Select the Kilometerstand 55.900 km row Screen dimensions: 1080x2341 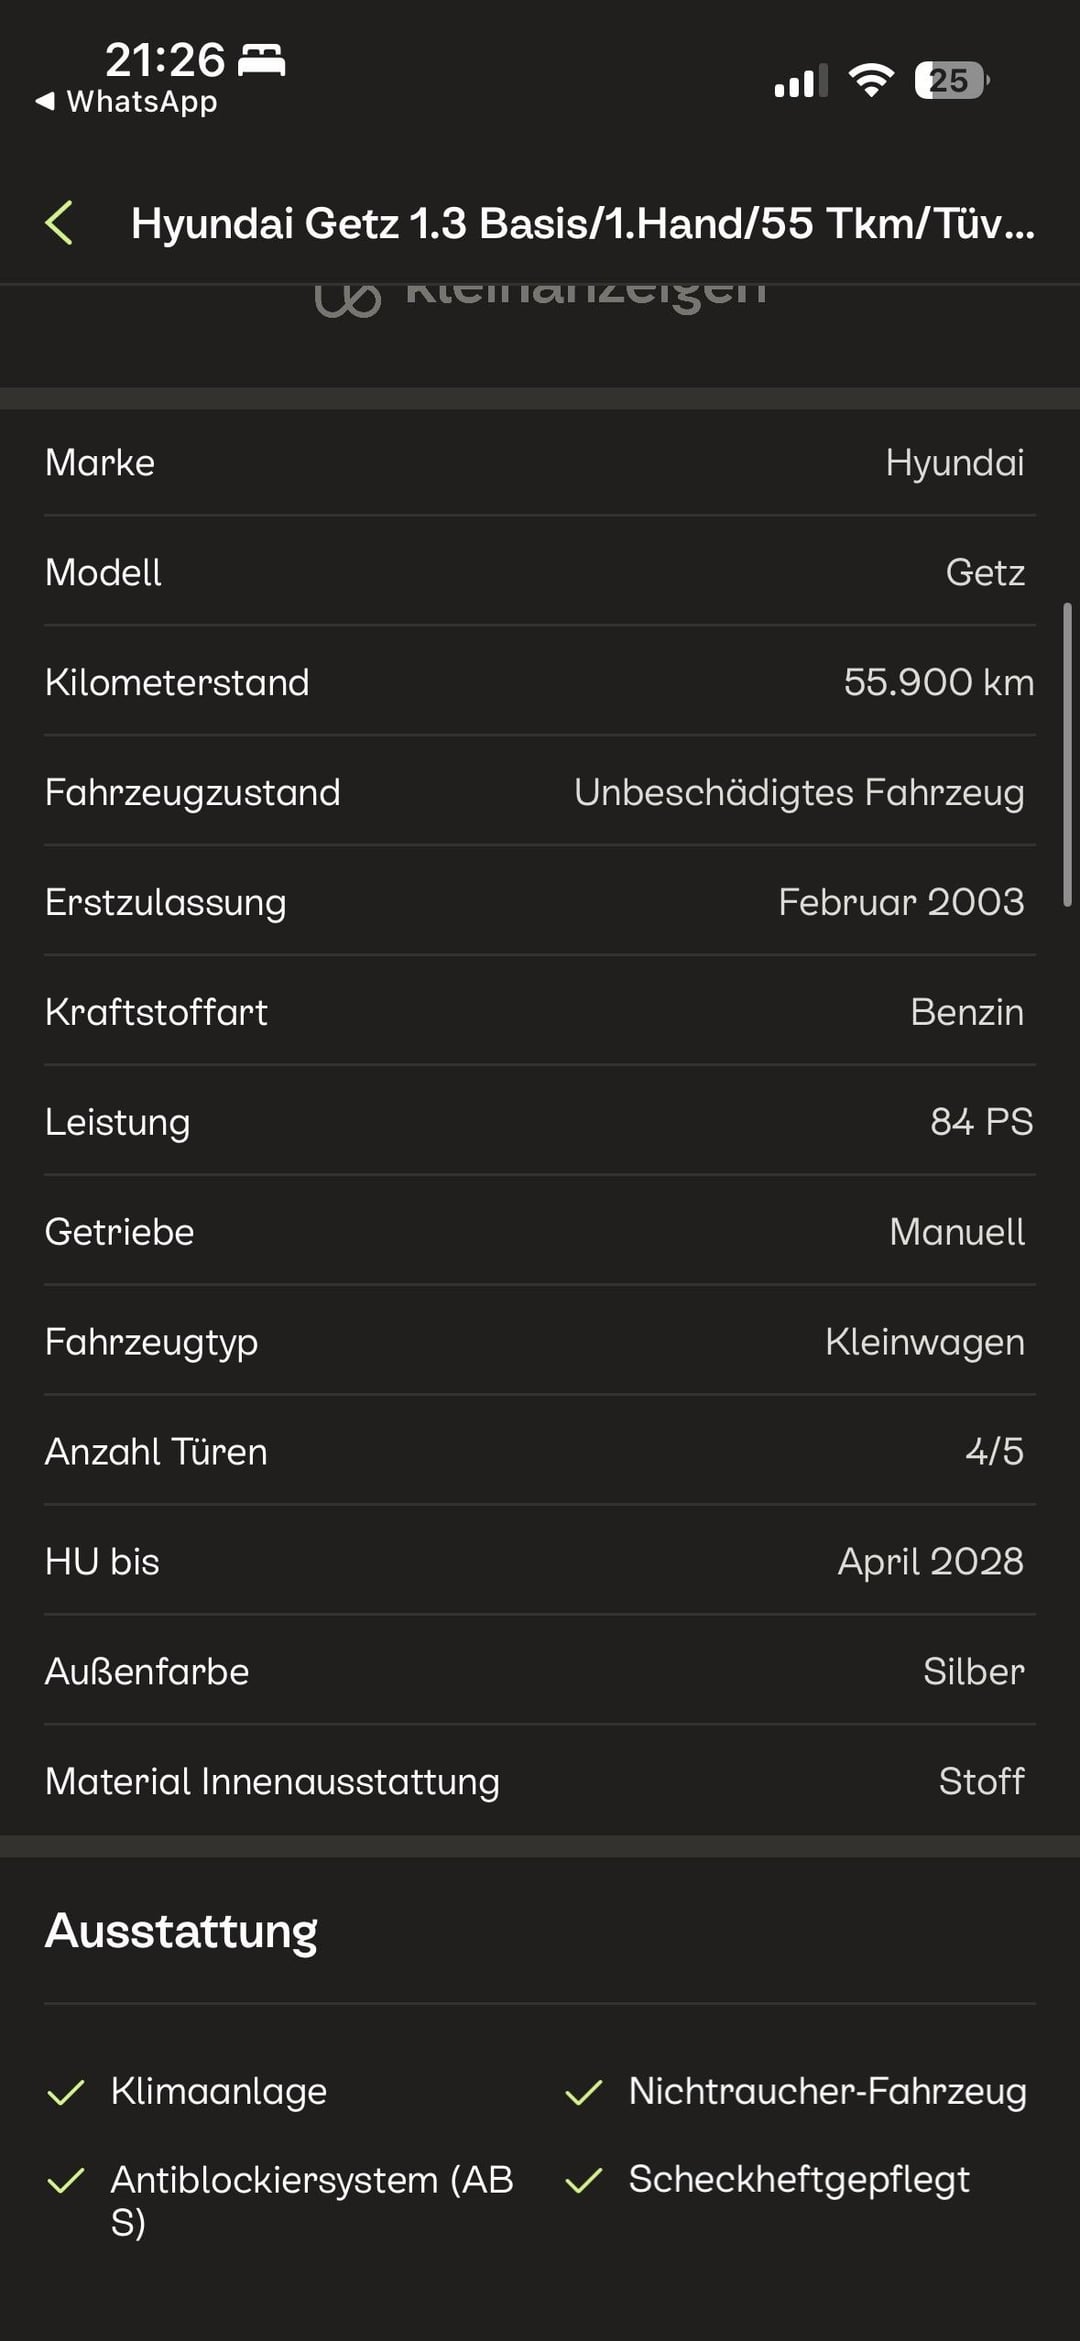coord(540,682)
